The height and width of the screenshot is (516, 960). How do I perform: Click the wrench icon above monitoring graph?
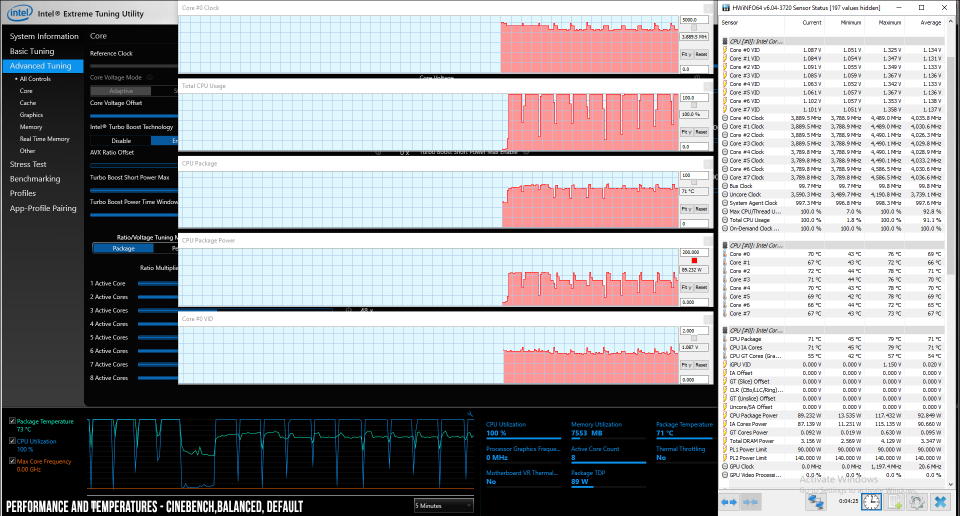469,413
